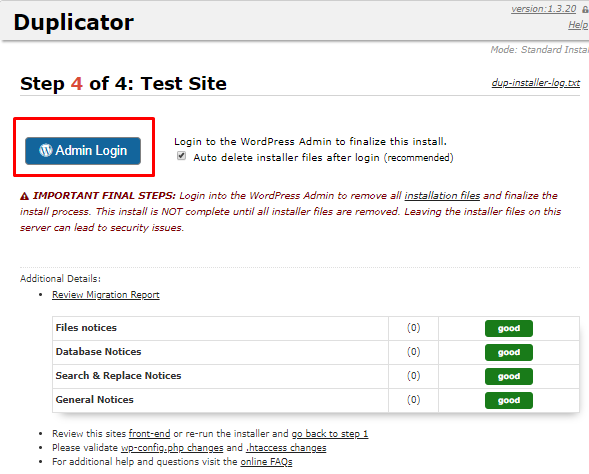Click the (0) count for General Notices
The image size is (589, 474).
tap(413, 400)
